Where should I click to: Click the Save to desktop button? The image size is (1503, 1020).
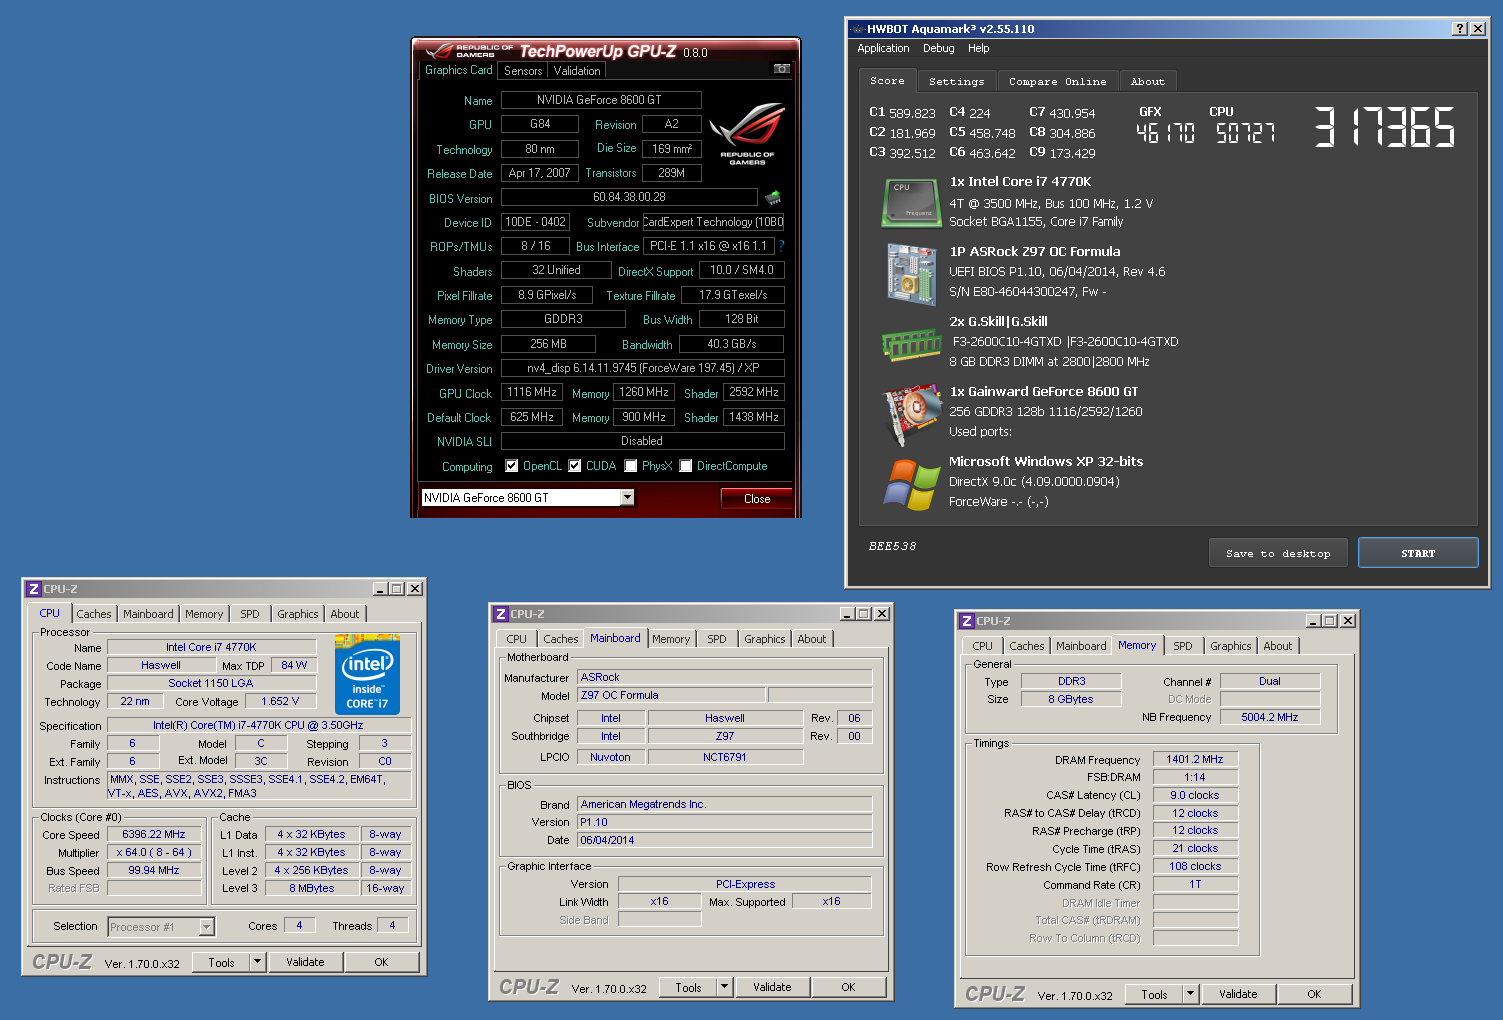(1277, 553)
